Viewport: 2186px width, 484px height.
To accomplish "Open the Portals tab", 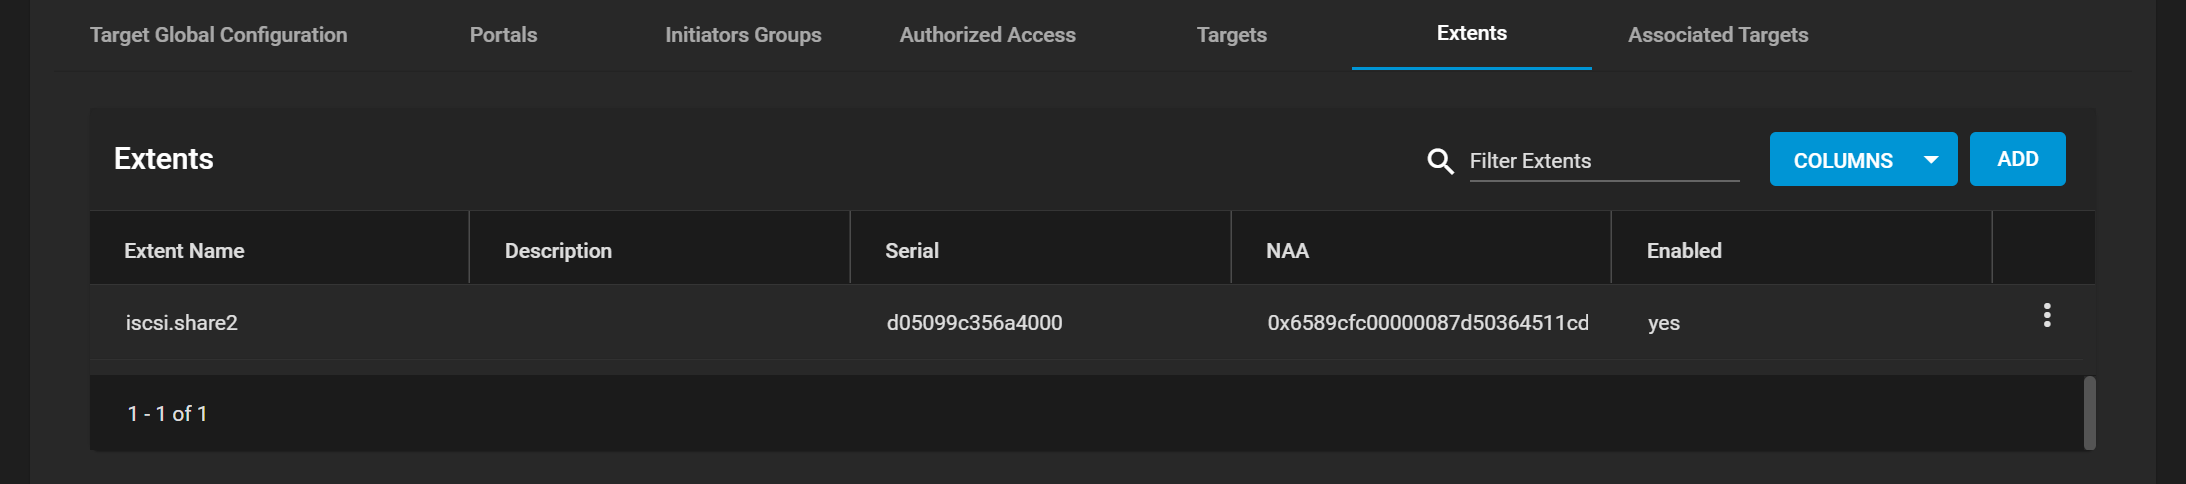I will pos(503,35).
